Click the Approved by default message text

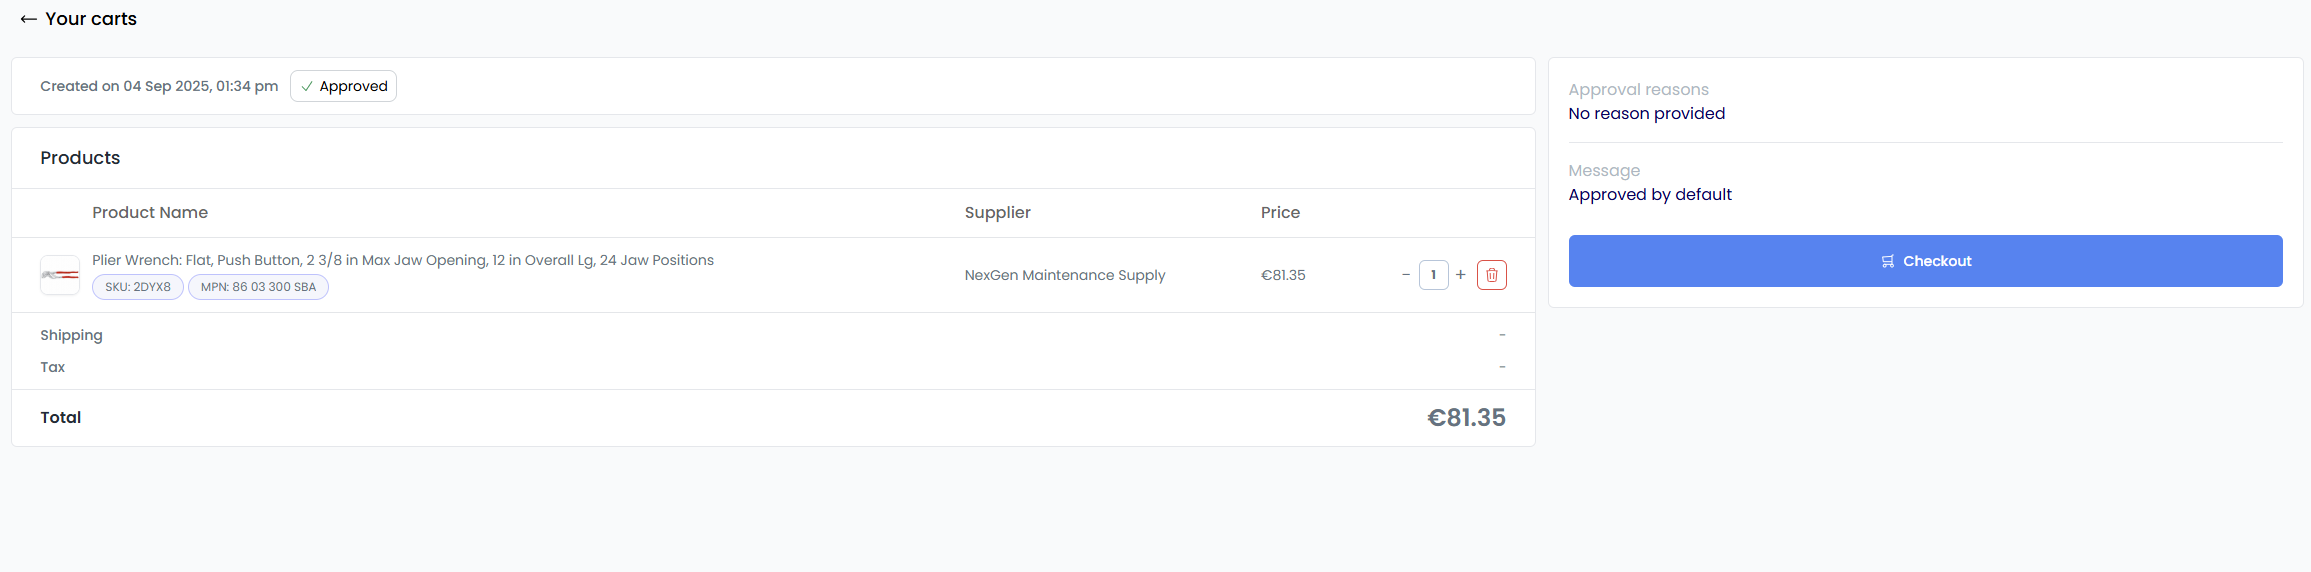1649,195
